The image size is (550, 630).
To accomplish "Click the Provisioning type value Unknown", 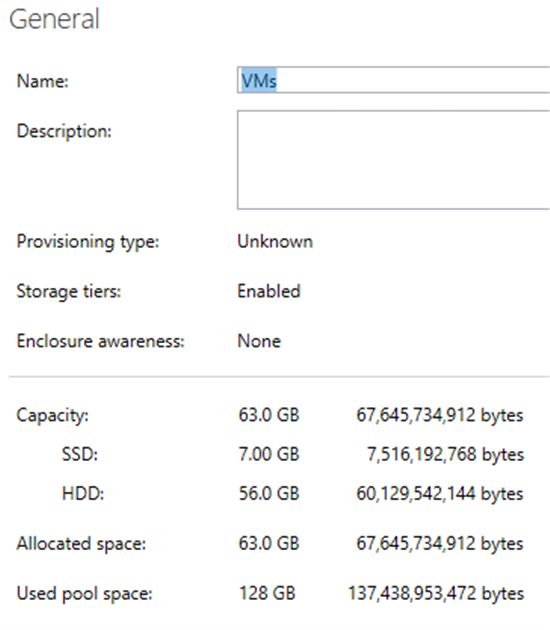I will tap(275, 241).
